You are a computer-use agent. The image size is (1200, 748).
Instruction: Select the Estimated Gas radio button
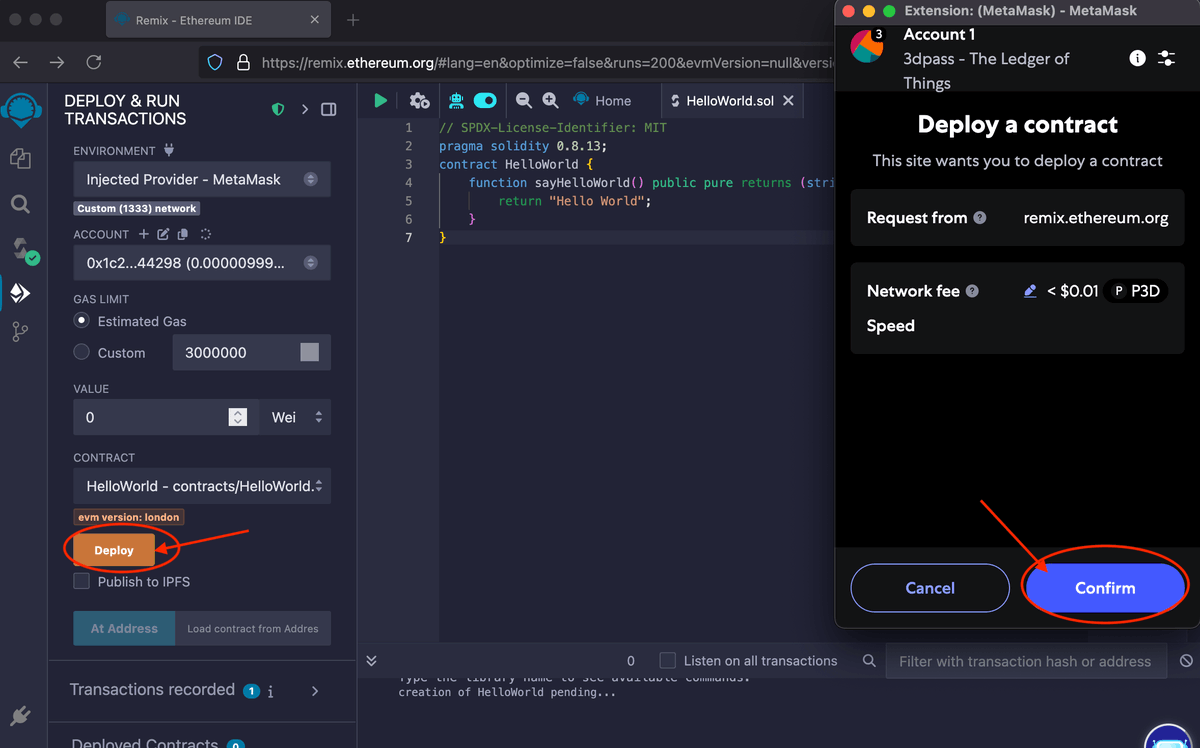[82, 321]
